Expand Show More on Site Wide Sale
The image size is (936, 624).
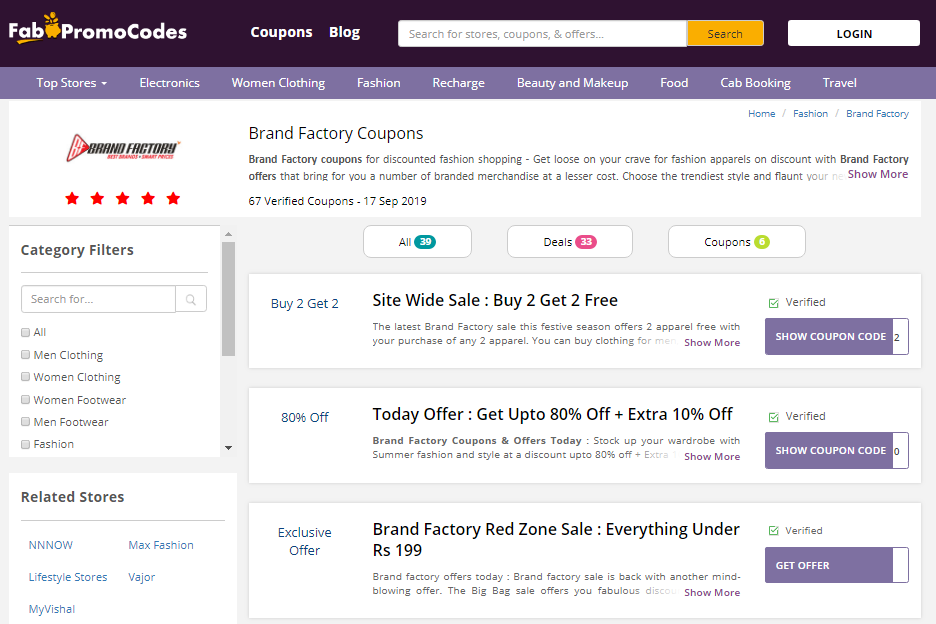click(x=712, y=343)
